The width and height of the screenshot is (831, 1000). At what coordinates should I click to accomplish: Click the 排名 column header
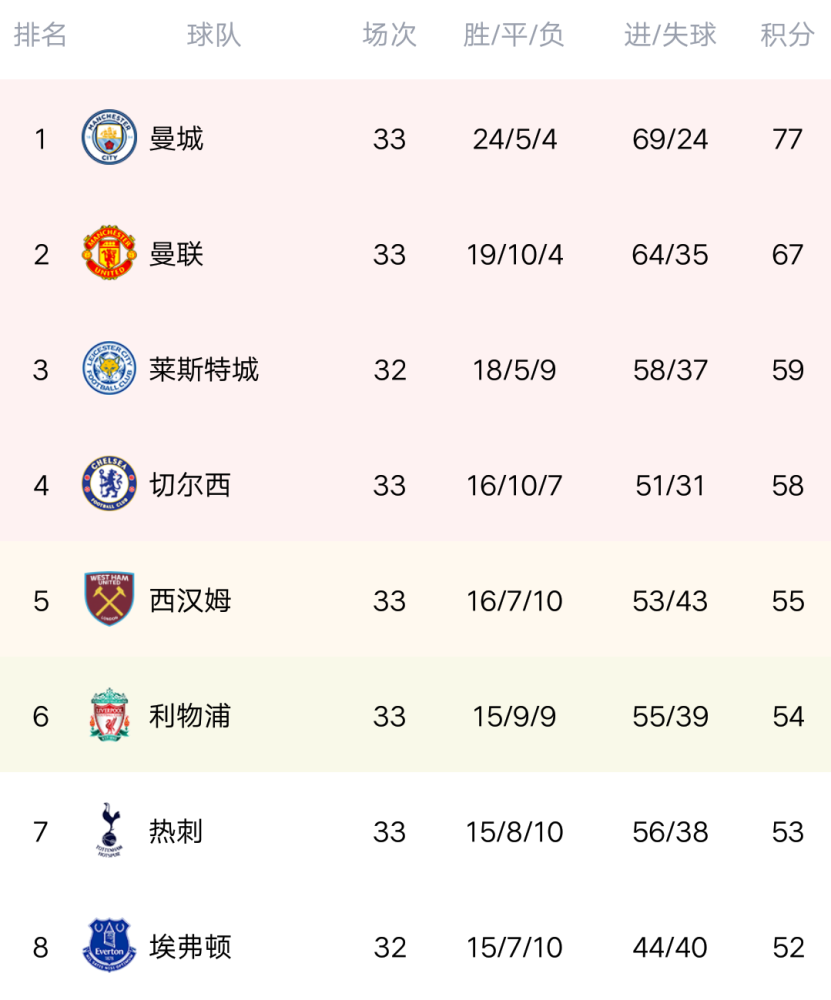40,35
